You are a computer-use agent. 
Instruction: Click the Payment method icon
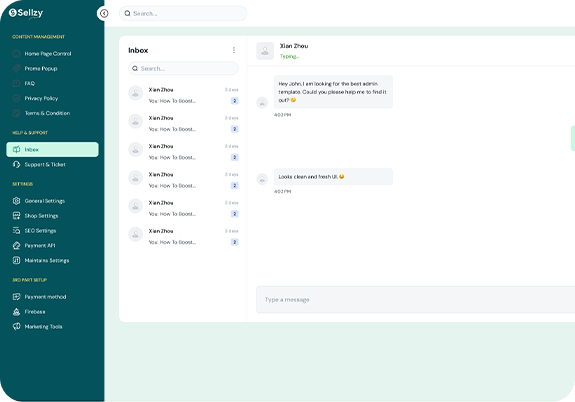[17, 296]
